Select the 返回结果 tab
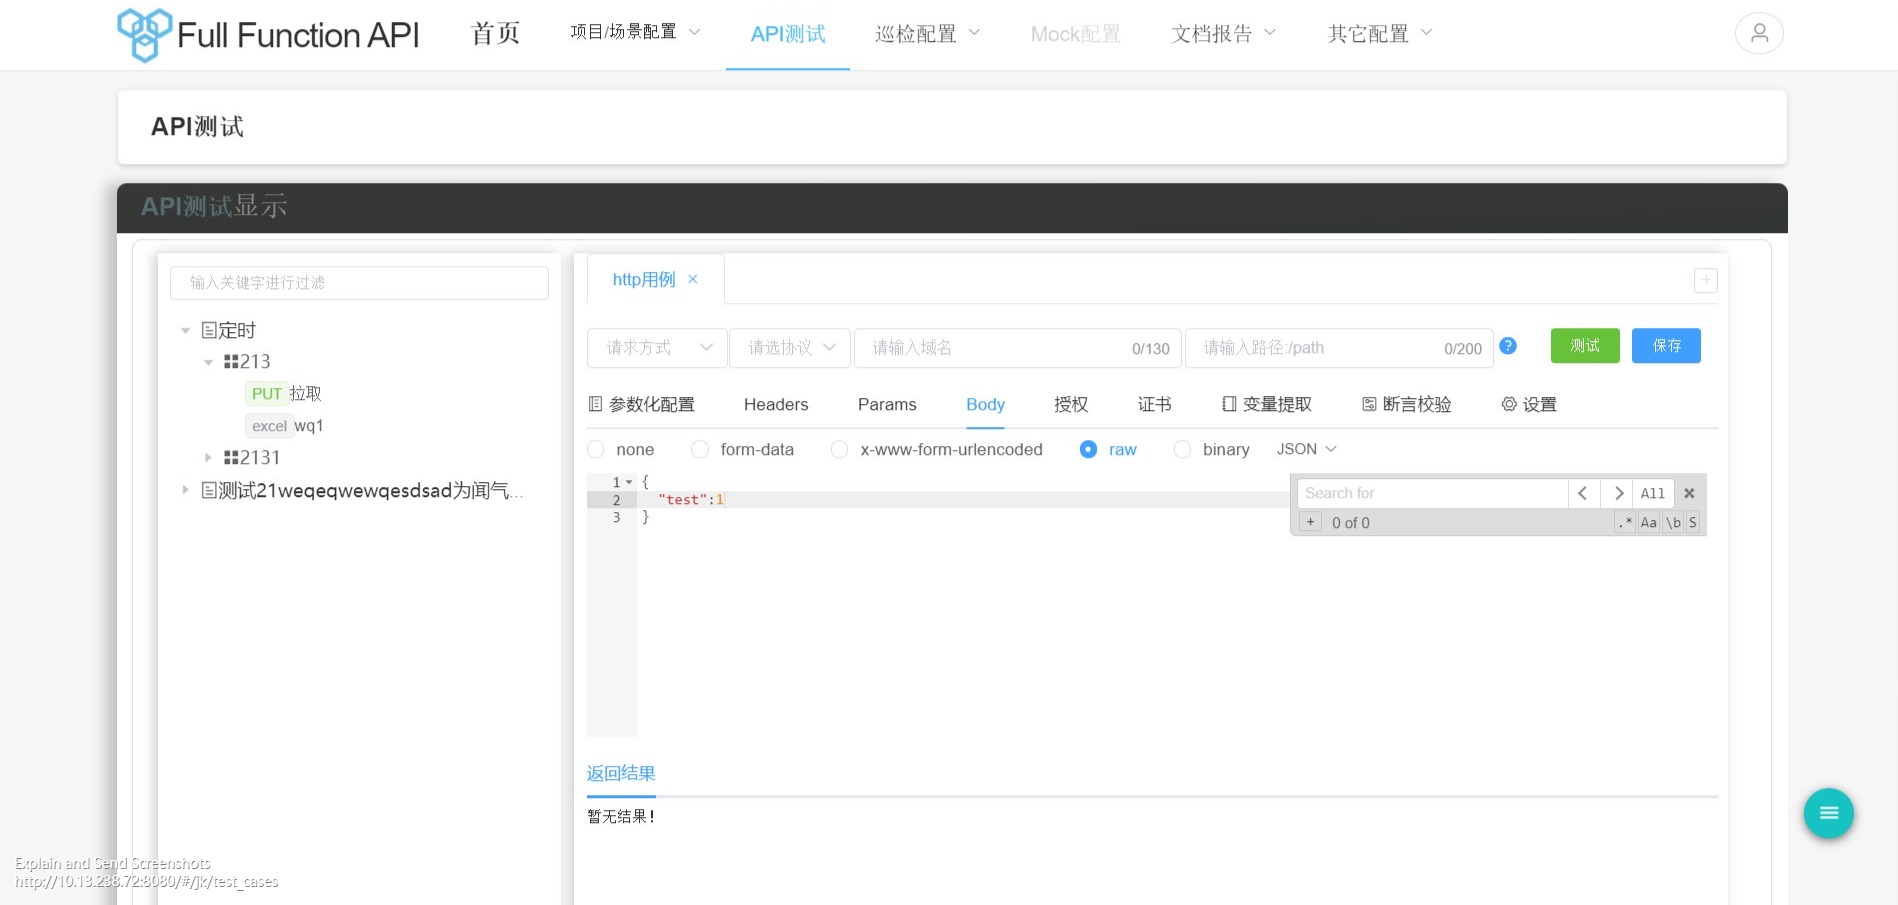Viewport: 1898px width, 905px height. click(x=621, y=773)
